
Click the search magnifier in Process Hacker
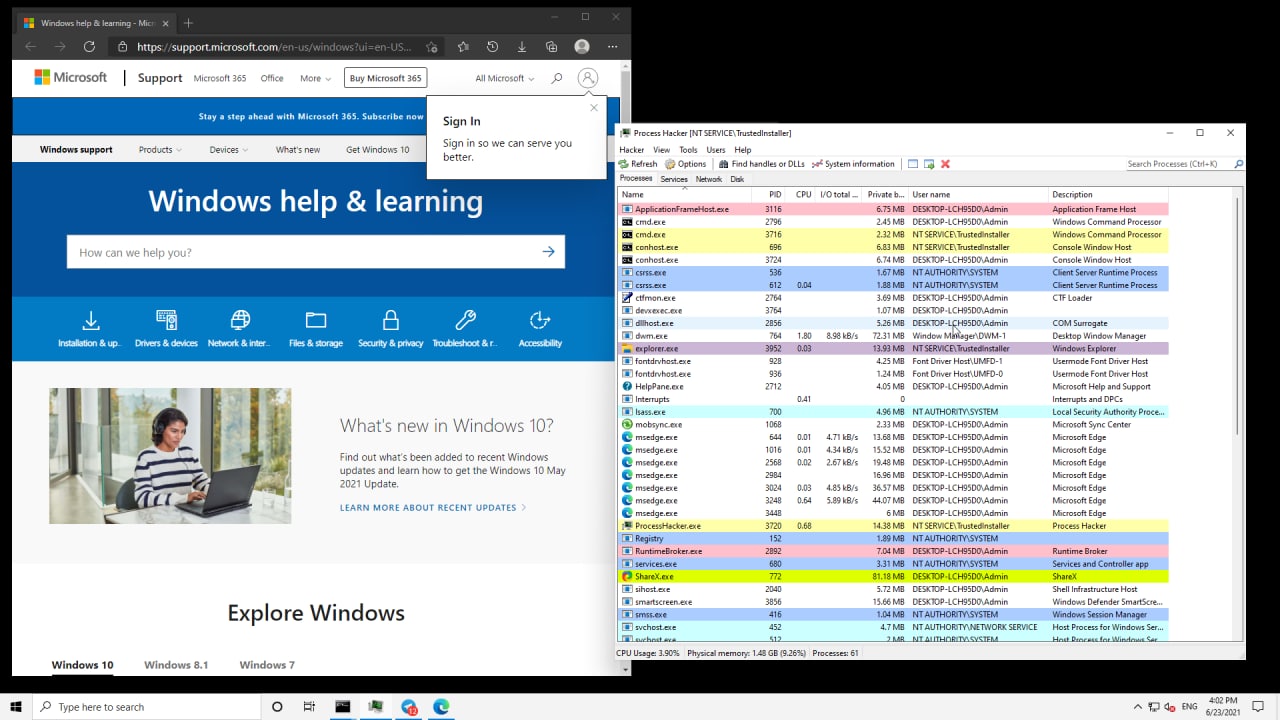point(1239,164)
